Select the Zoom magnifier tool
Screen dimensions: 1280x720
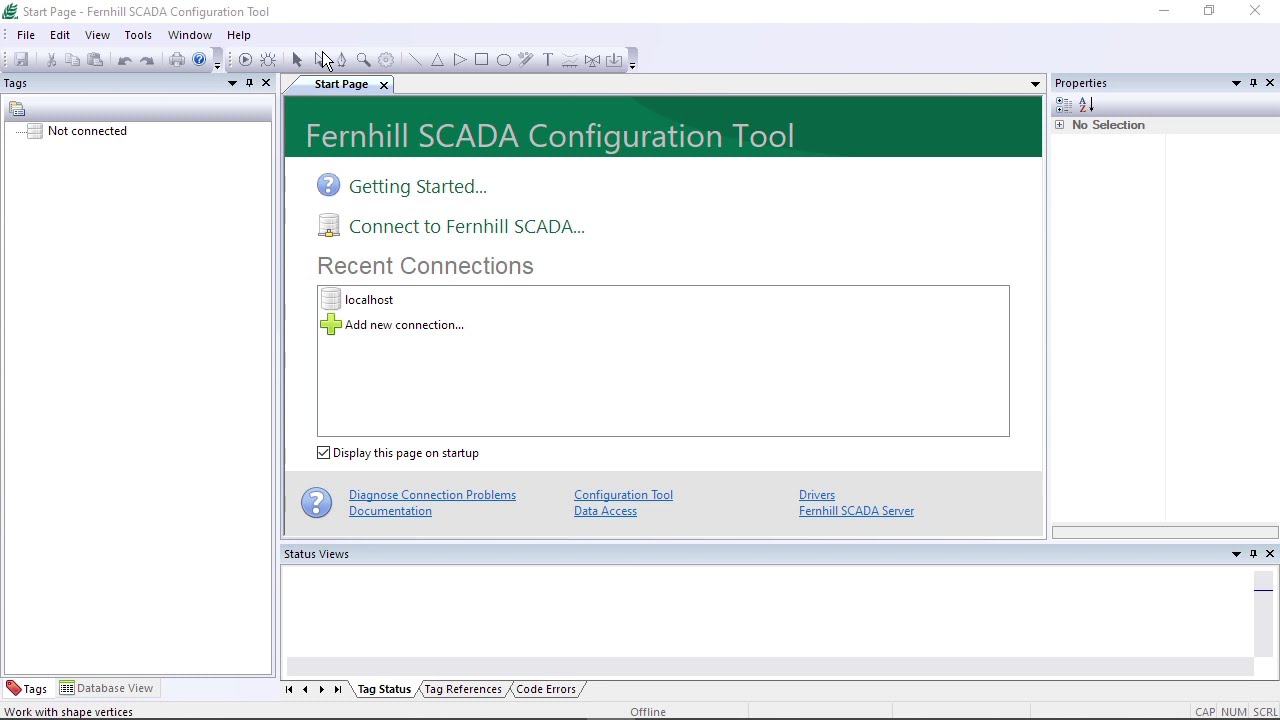click(364, 60)
